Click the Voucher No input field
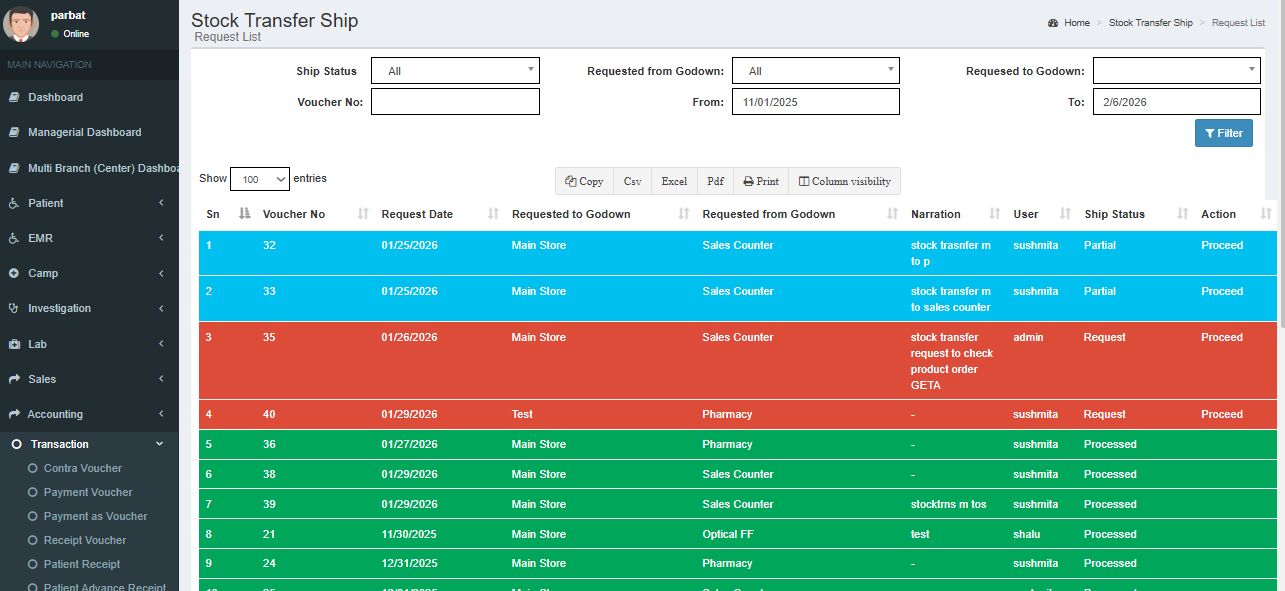This screenshot has height=591, width=1285. pyautogui.click(x=455, y=102)
